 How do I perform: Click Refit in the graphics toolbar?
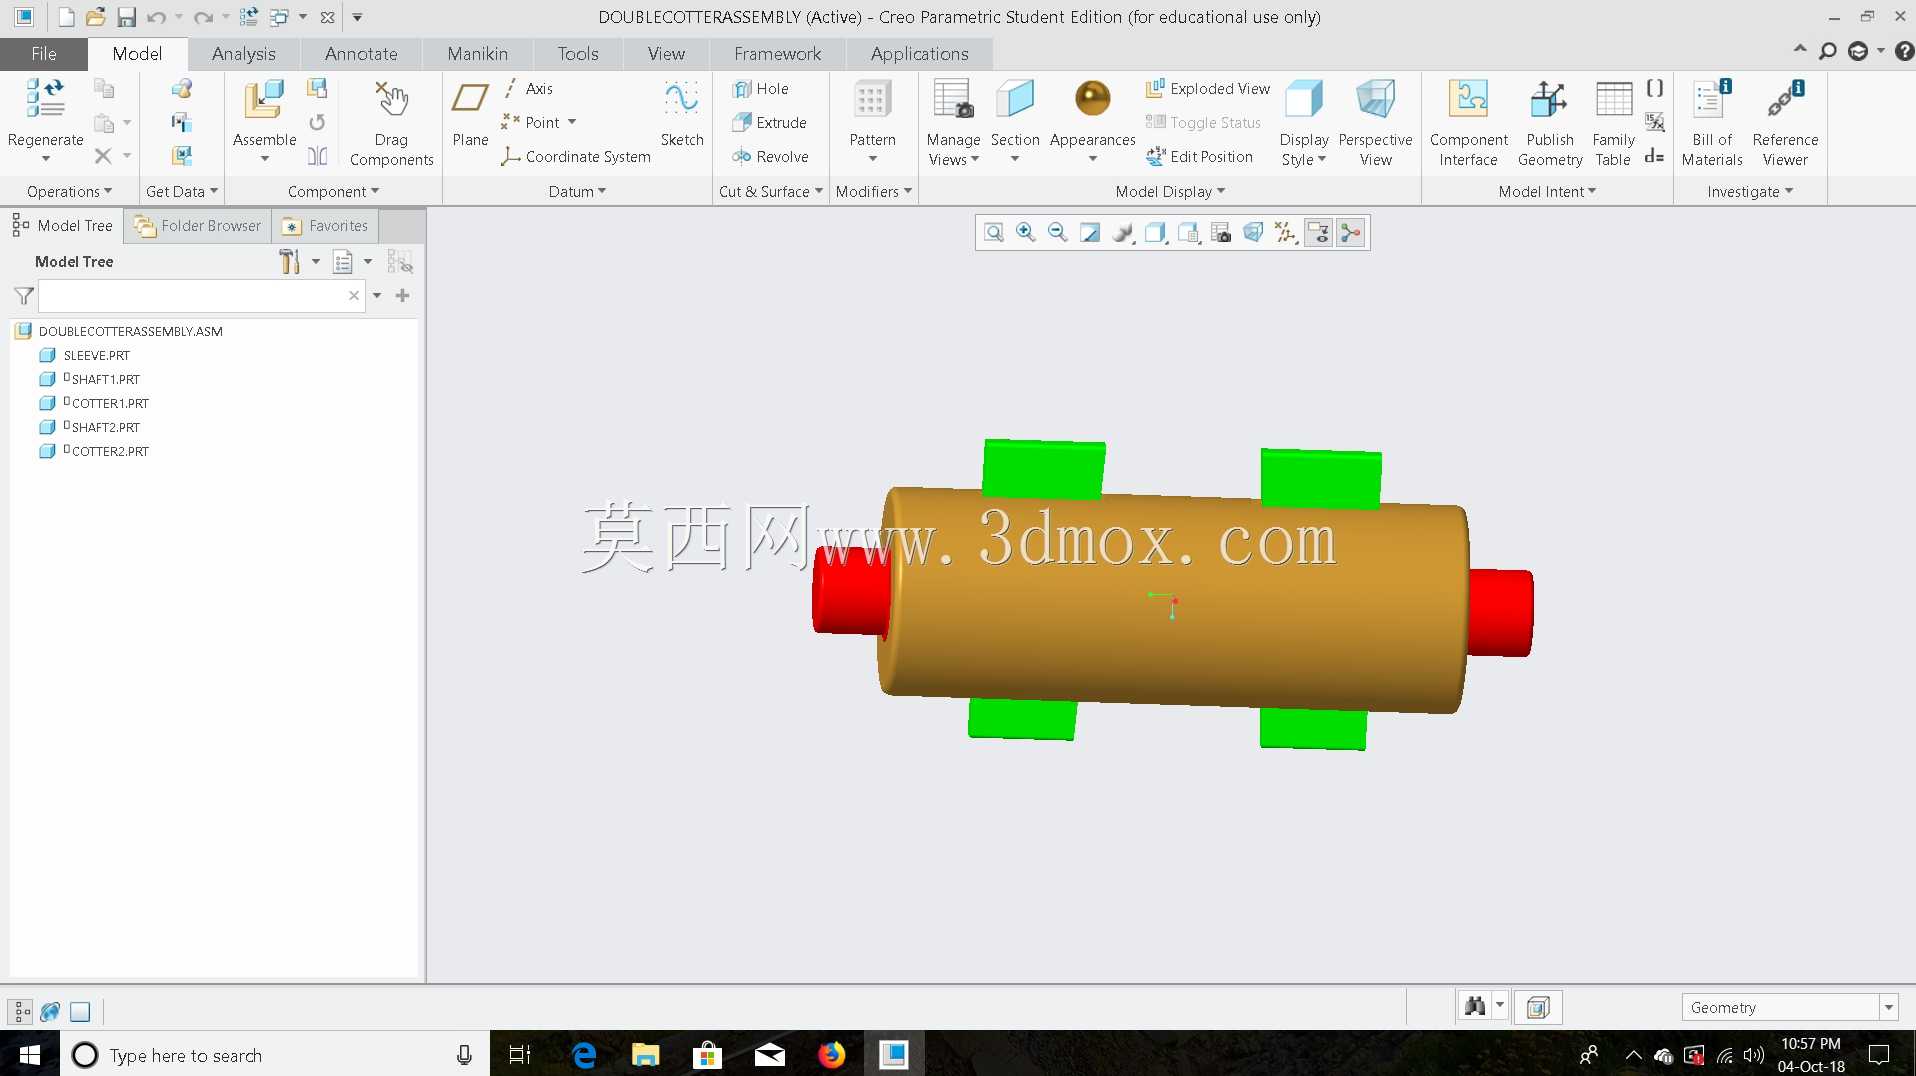pos(993,233)
